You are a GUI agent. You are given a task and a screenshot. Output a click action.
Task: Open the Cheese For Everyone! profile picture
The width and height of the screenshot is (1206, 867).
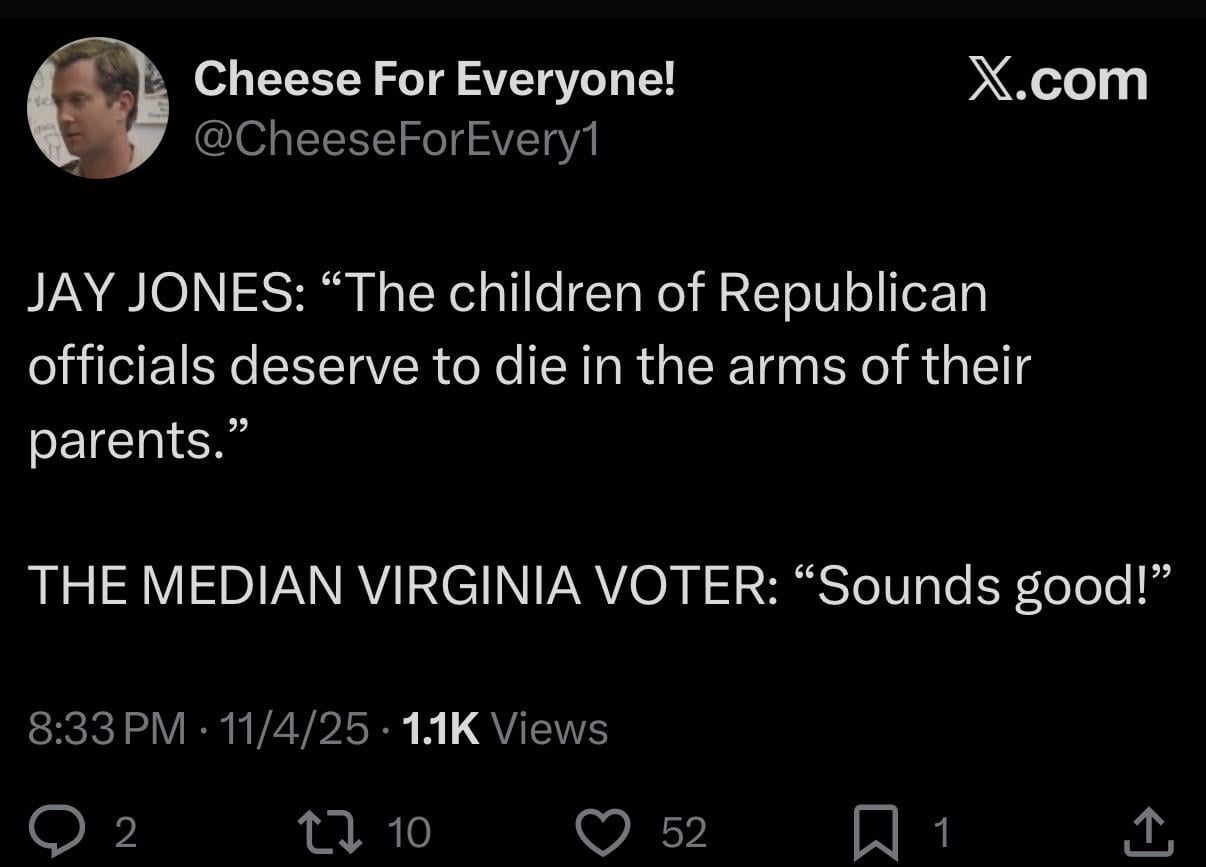(x=97, y=108)
